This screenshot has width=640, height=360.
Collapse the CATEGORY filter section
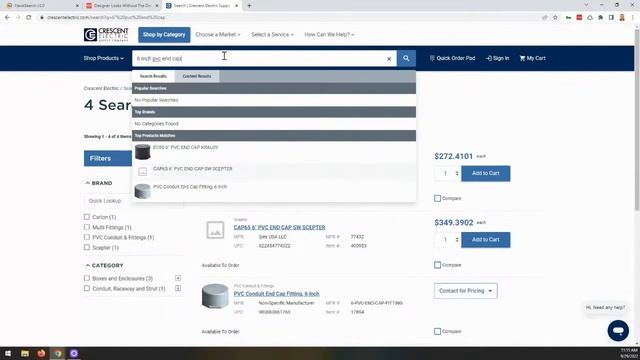pos(104,266)
